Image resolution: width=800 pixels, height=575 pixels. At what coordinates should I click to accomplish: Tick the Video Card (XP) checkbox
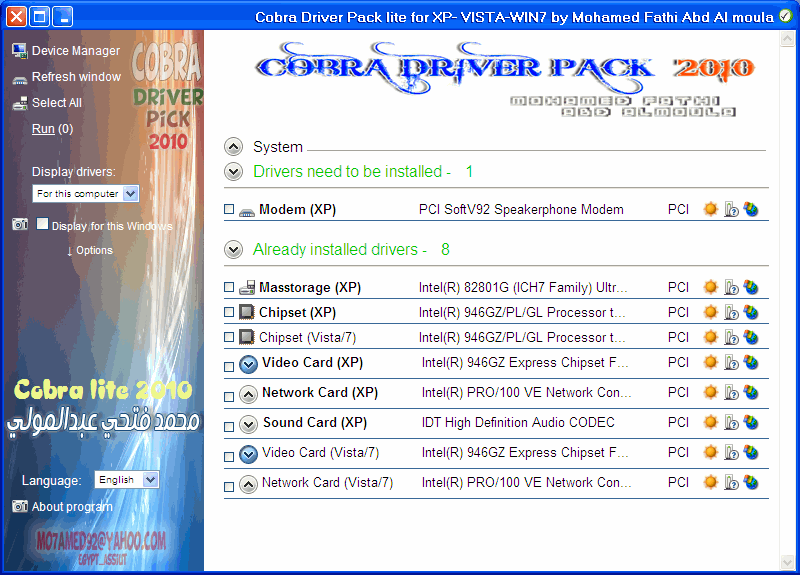coord(229,367)
